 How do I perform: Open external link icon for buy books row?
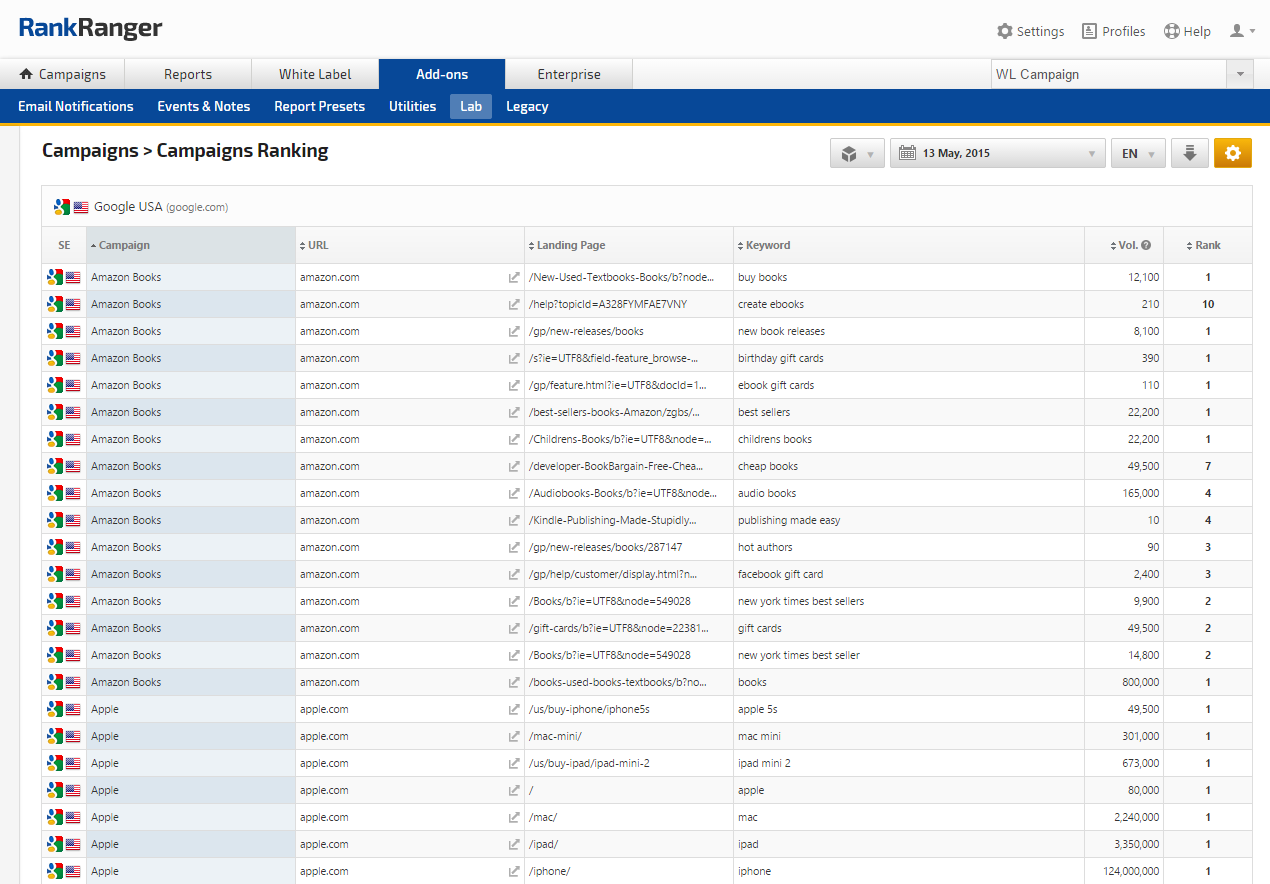pyautogui.click(x=514, y=278)
